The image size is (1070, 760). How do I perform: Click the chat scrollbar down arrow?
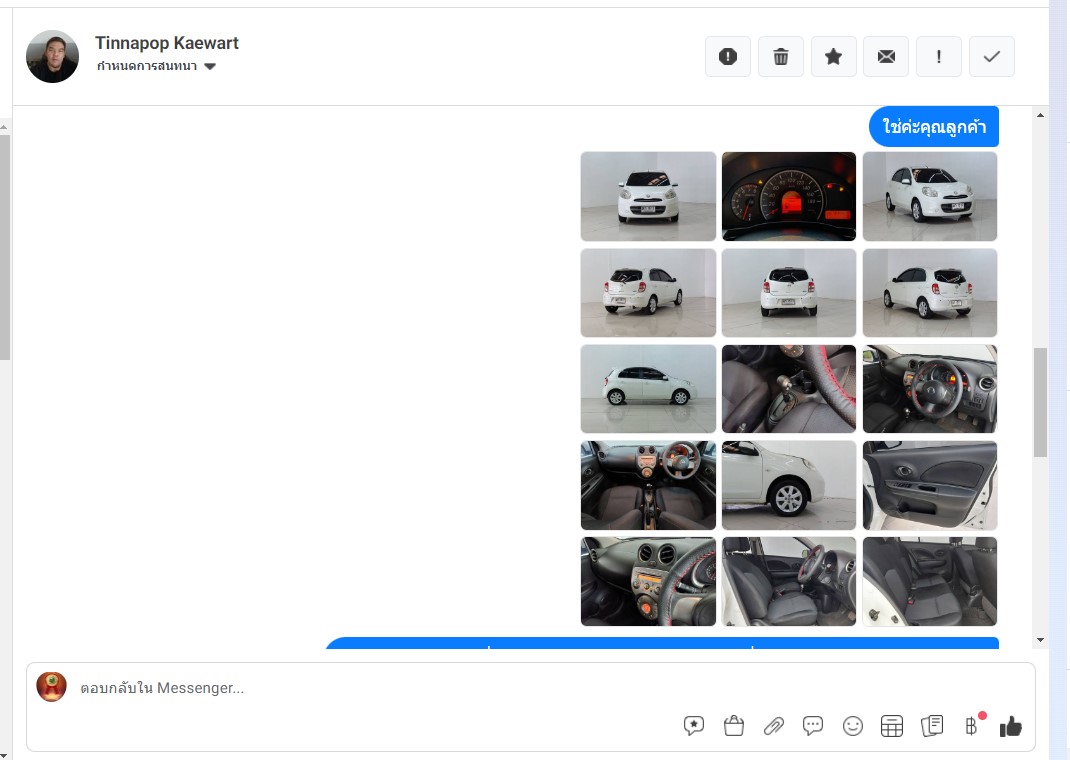point(1041,640)
